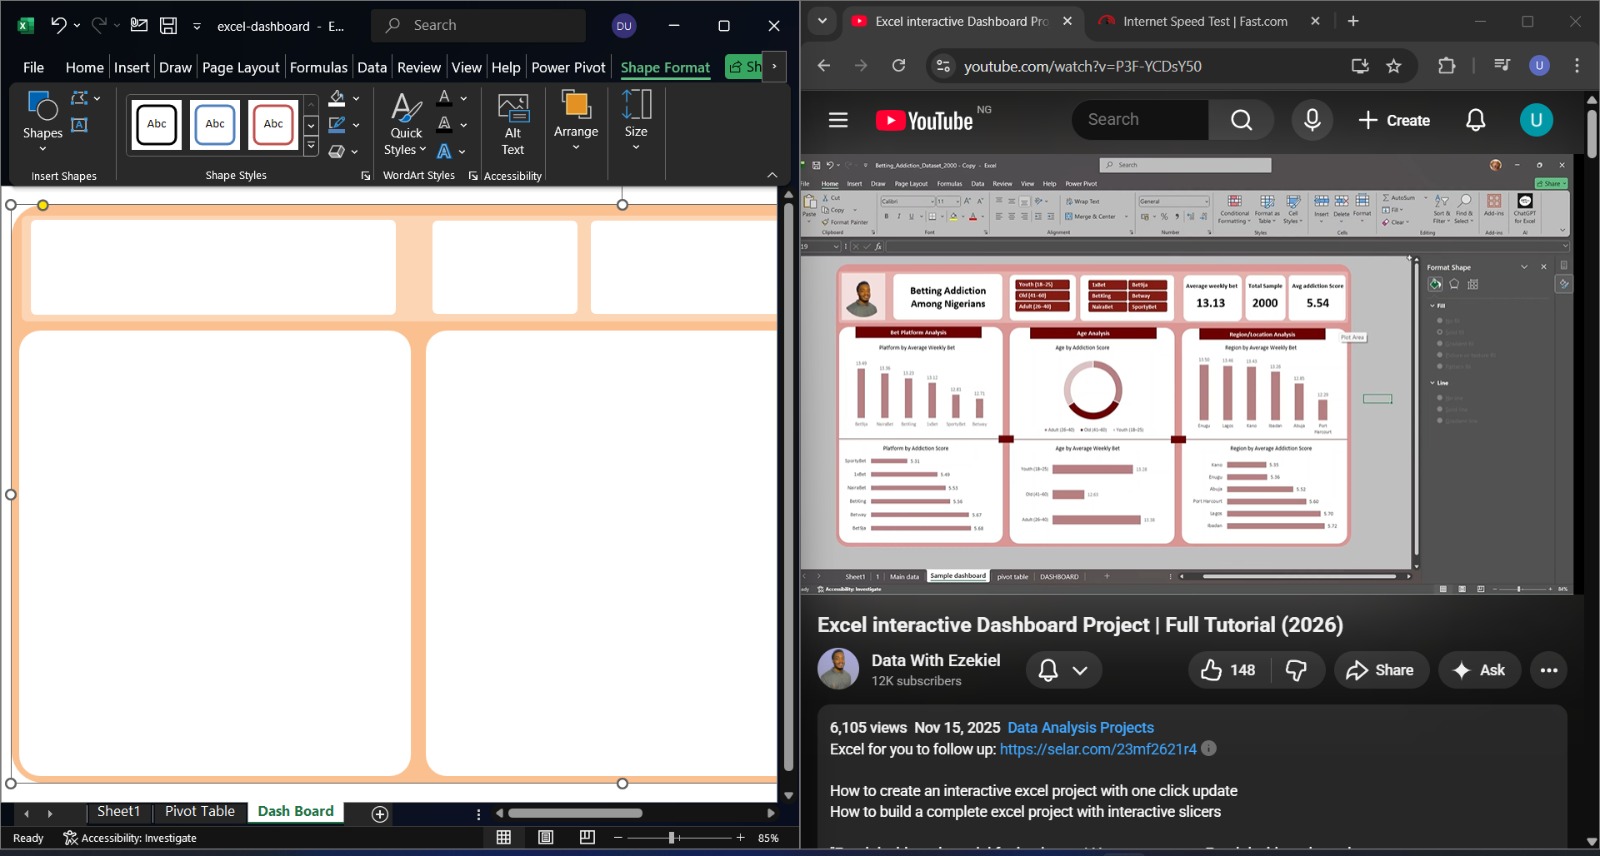Click the Alt Text button

[x=512, y=124]
